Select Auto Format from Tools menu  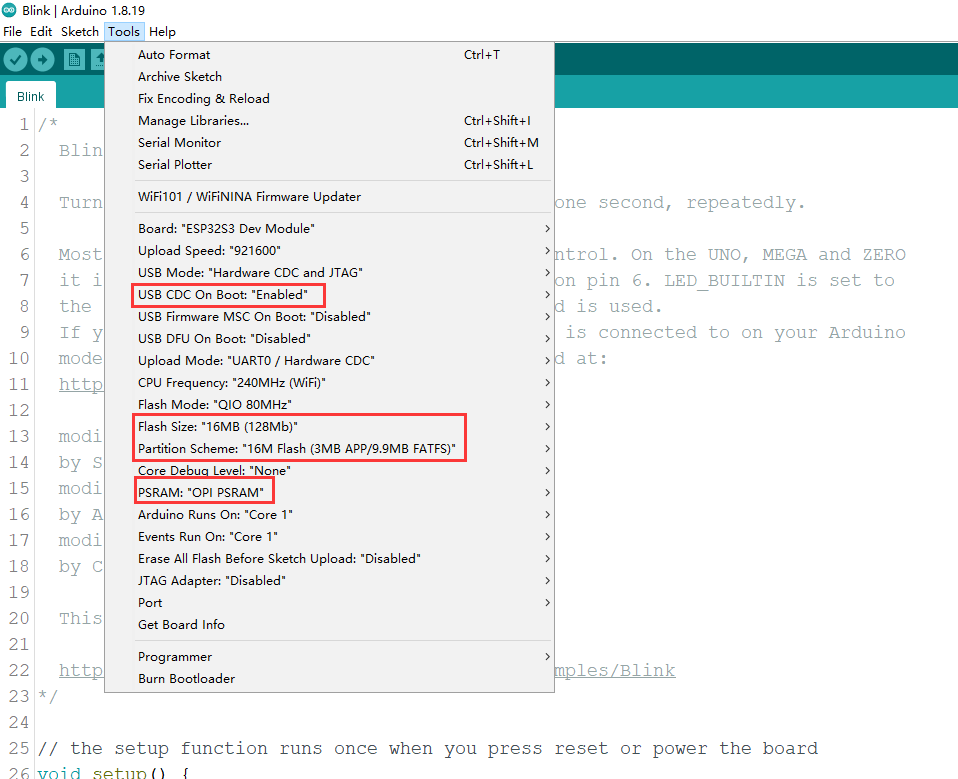pos(174,55)
